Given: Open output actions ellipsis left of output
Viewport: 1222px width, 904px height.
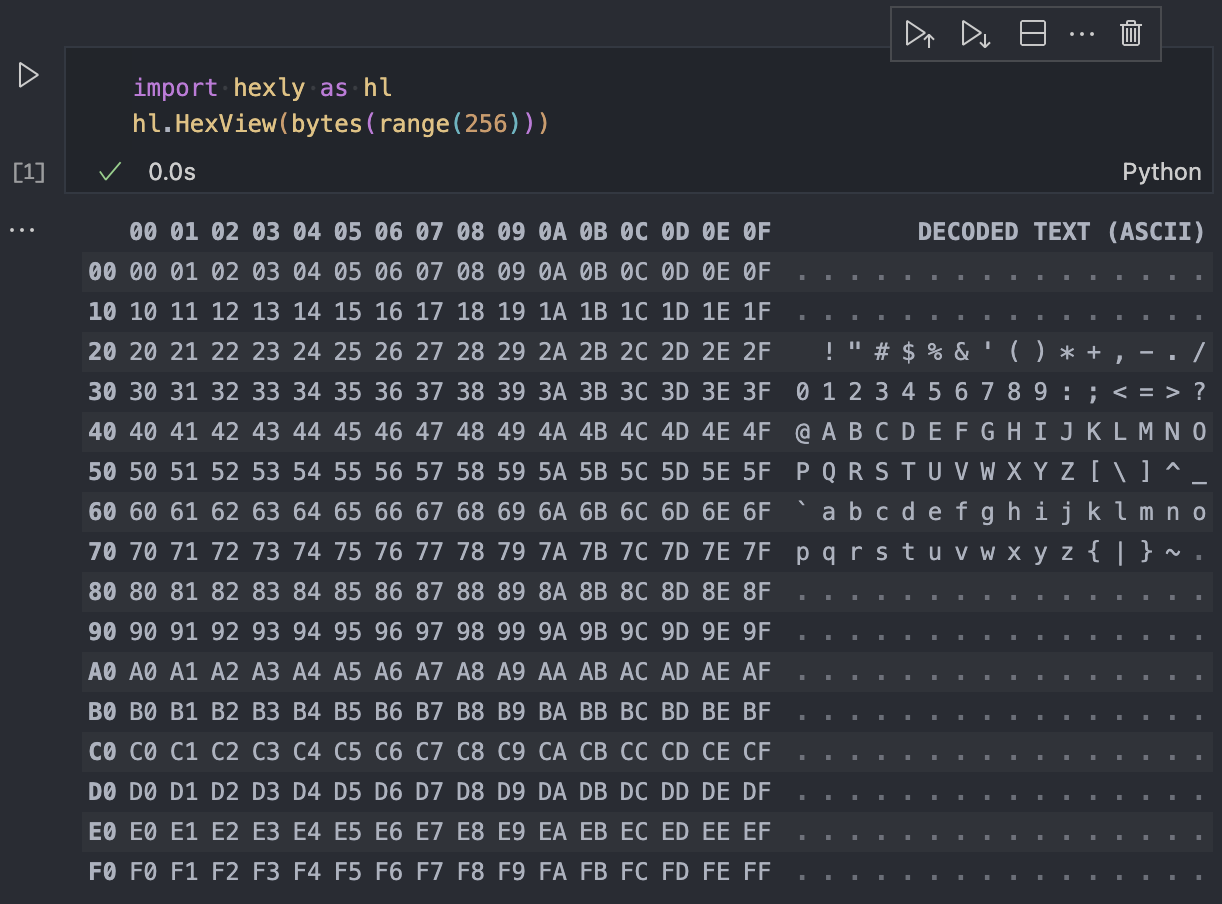Looking at the screenshot, I should [22, 231].
